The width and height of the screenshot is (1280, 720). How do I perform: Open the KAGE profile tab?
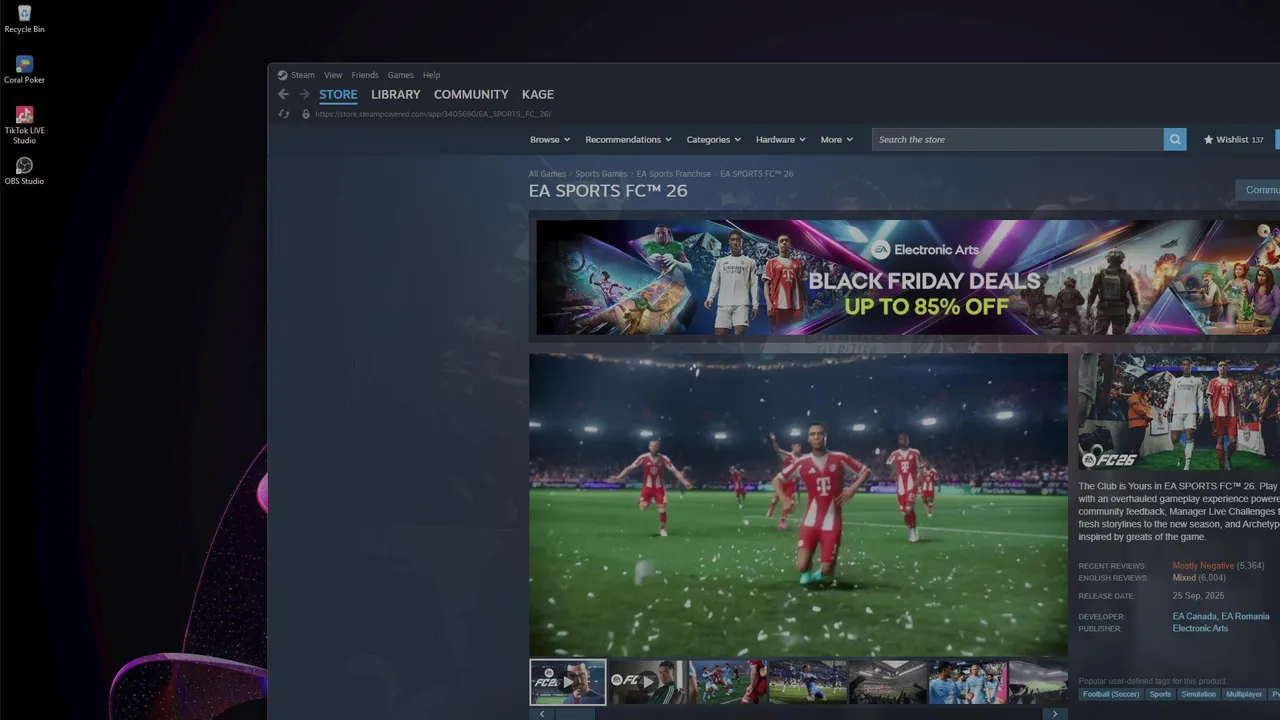[538, 94]
